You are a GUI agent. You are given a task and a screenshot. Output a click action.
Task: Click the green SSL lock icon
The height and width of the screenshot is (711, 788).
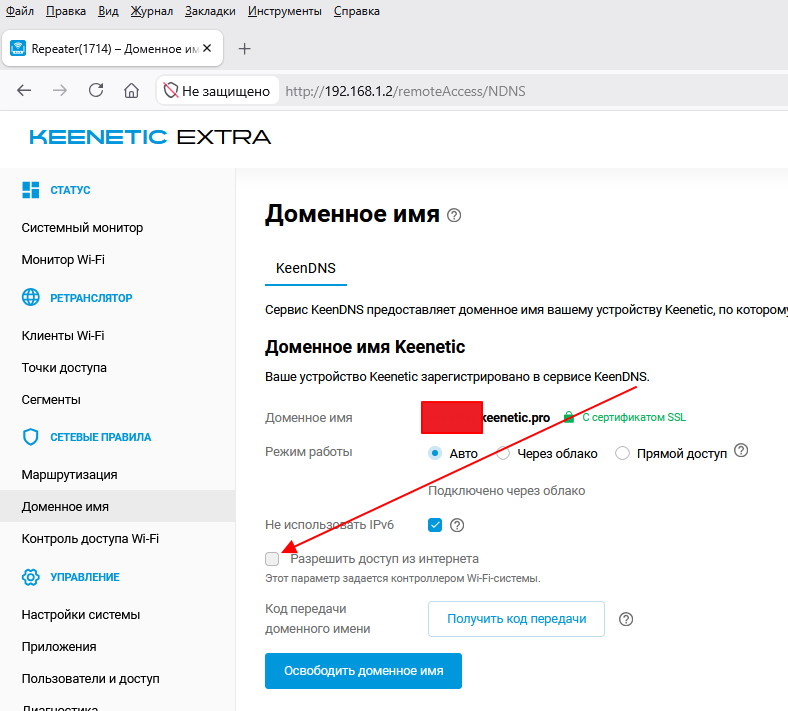(568, 417)
